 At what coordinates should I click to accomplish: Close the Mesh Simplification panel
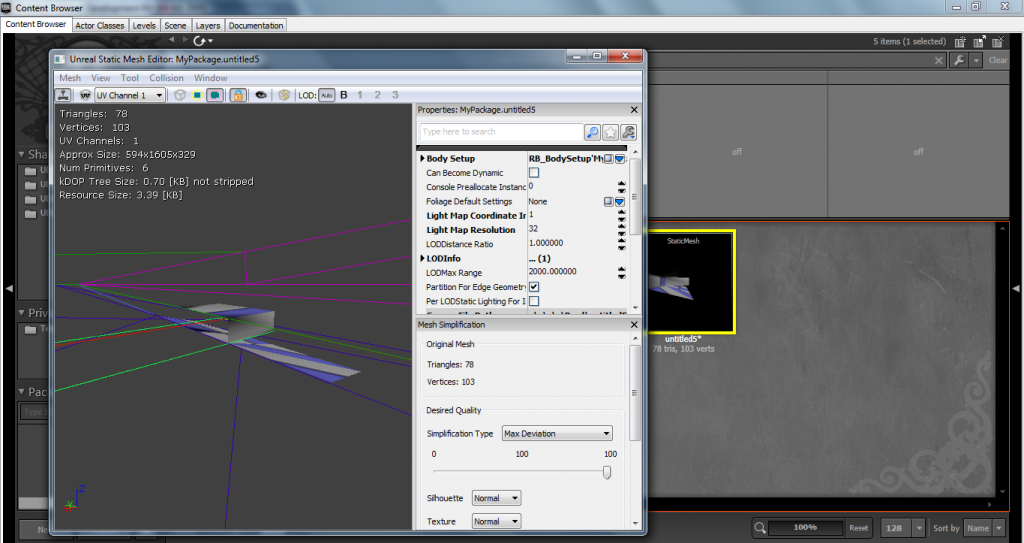[x=634, y=325]
